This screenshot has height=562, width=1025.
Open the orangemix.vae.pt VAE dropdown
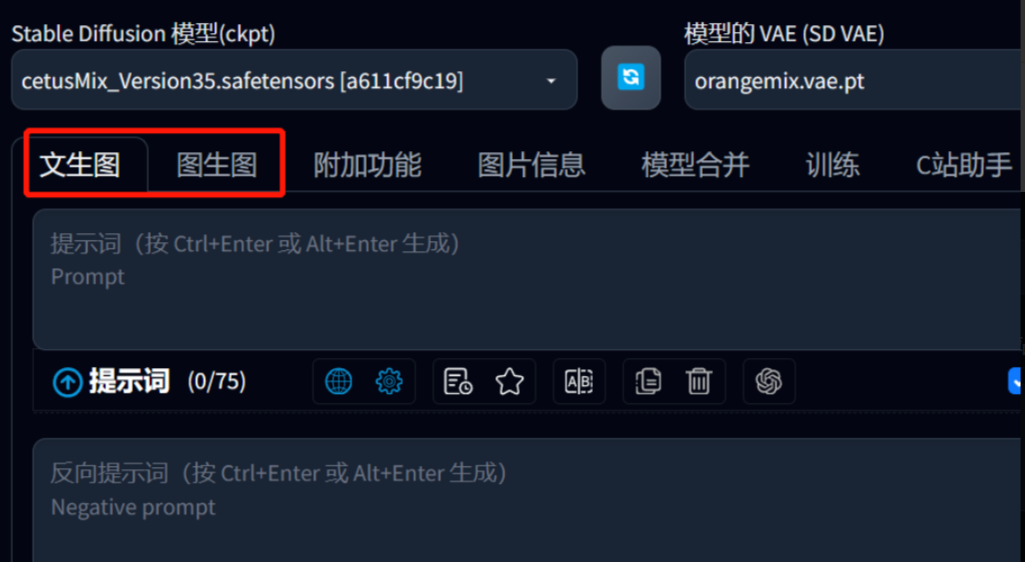click(854, 80)
